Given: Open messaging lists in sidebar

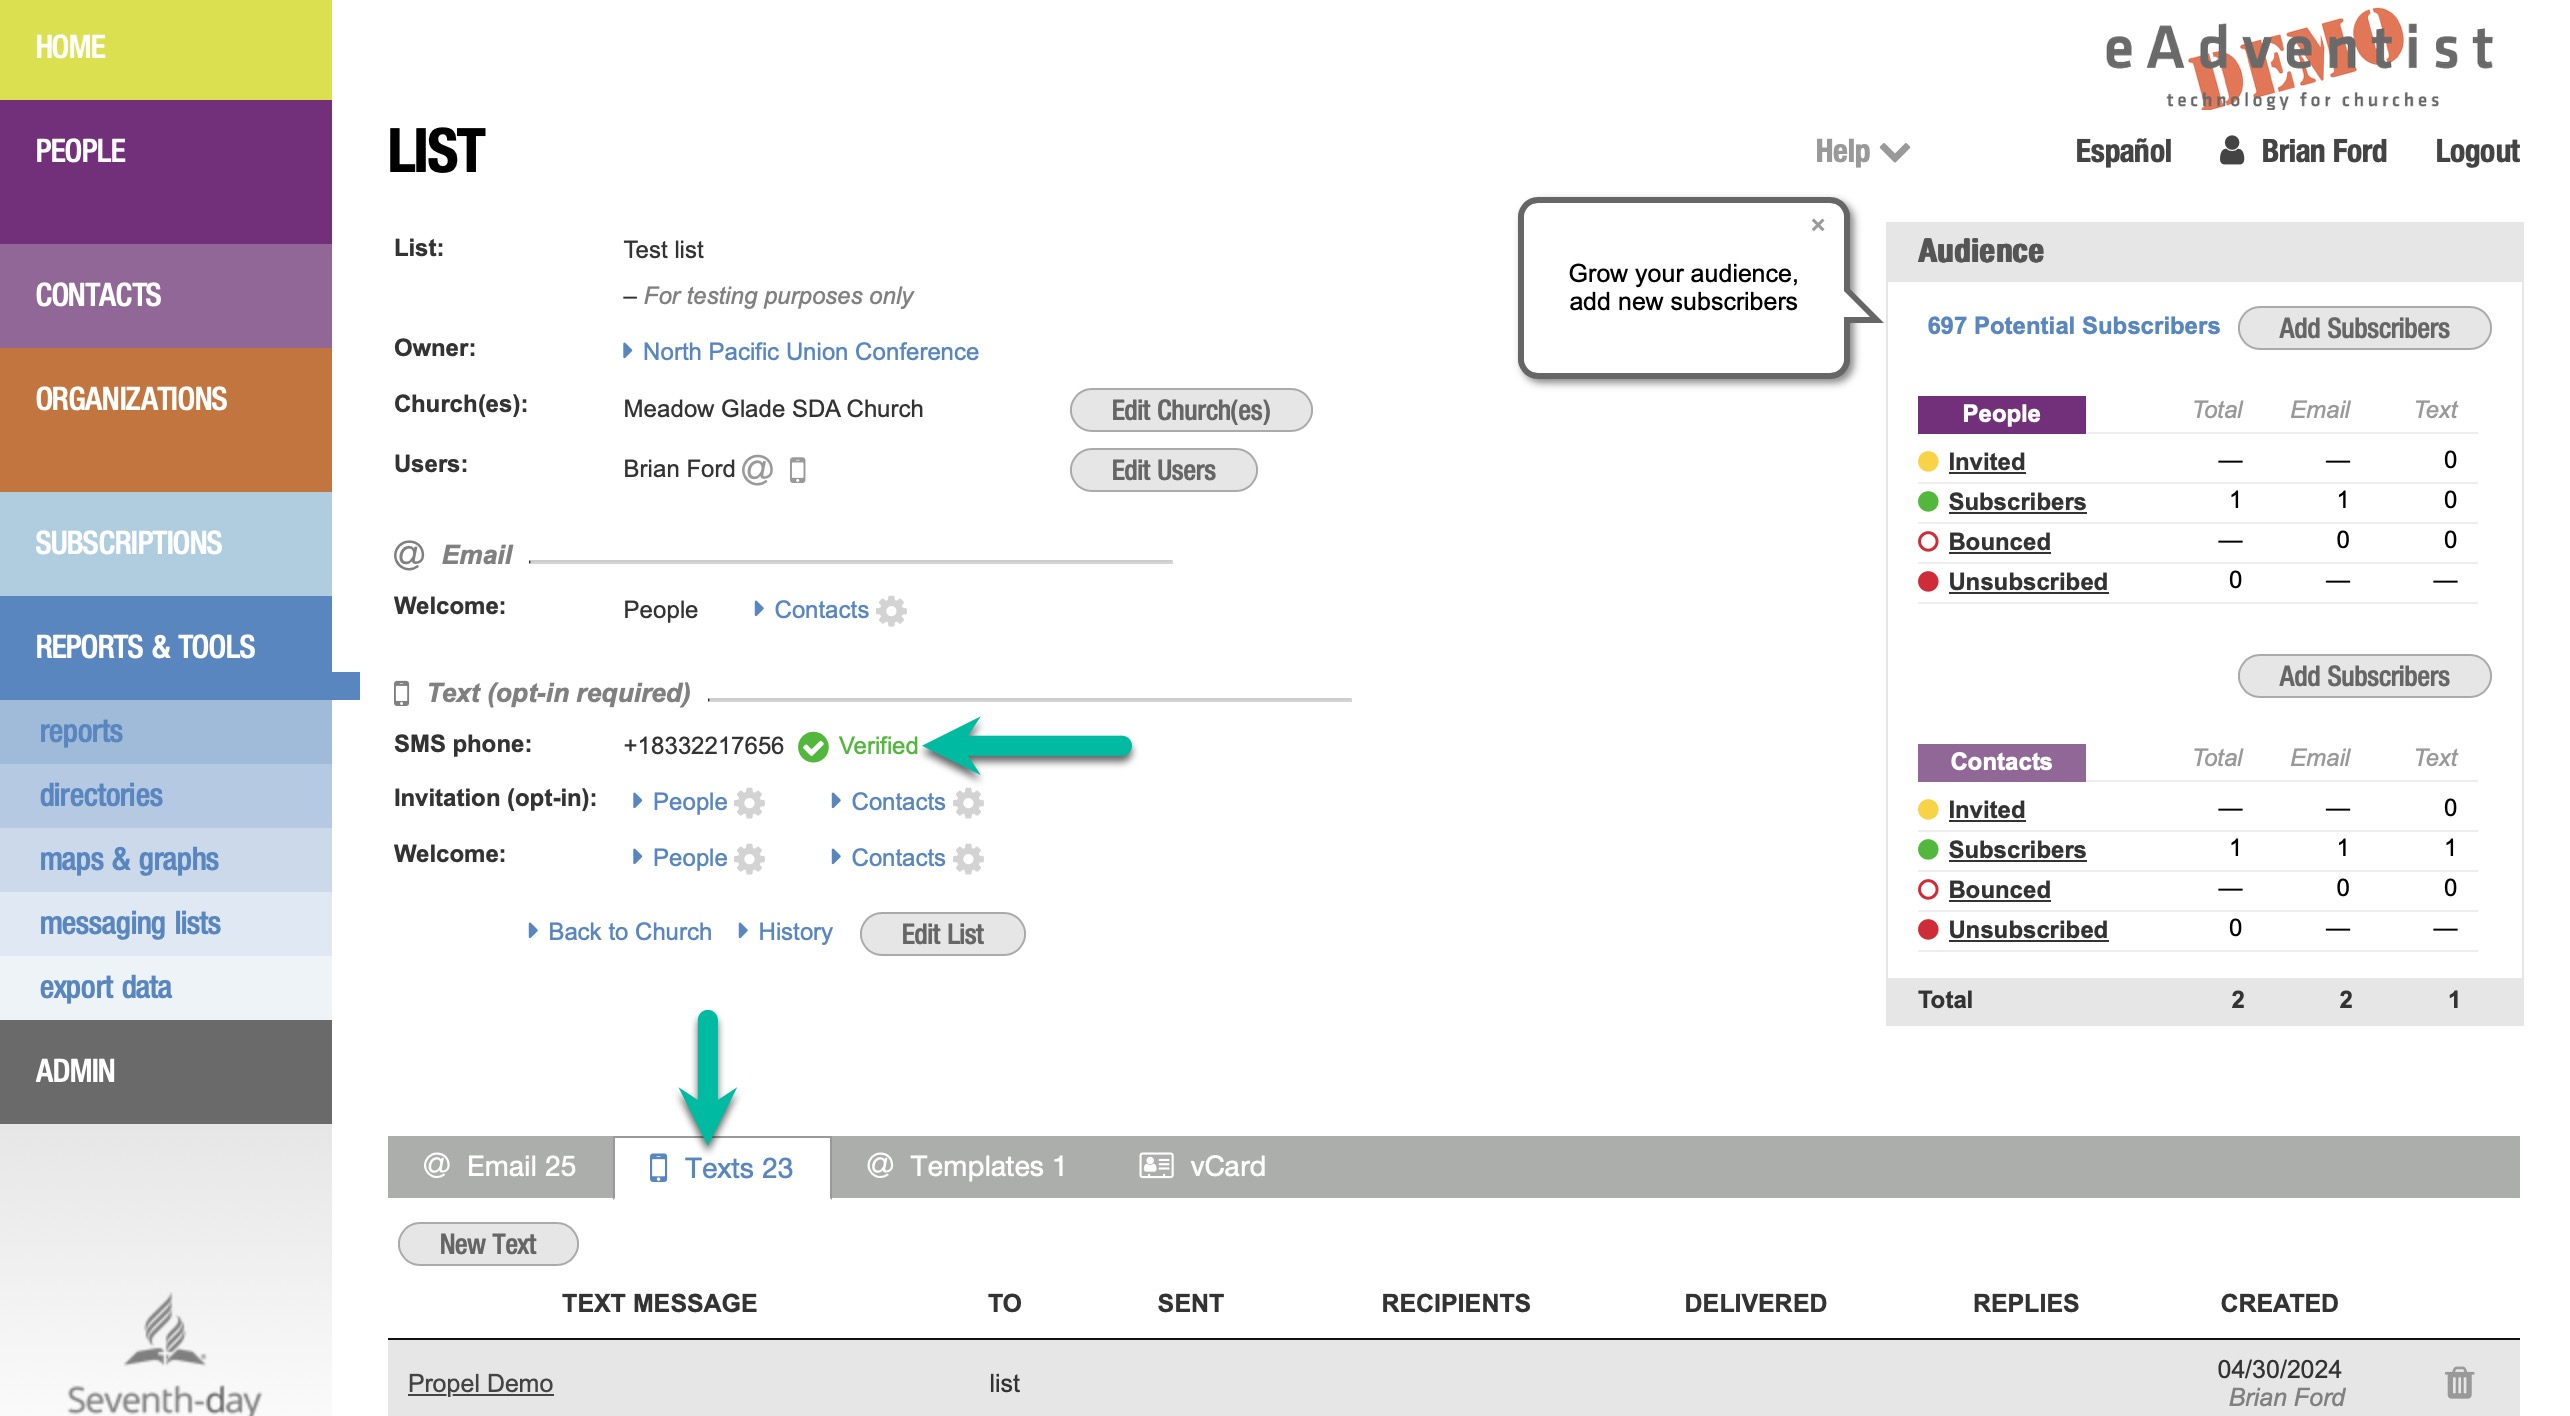Looking at the screenshot, I should (130, 923).
